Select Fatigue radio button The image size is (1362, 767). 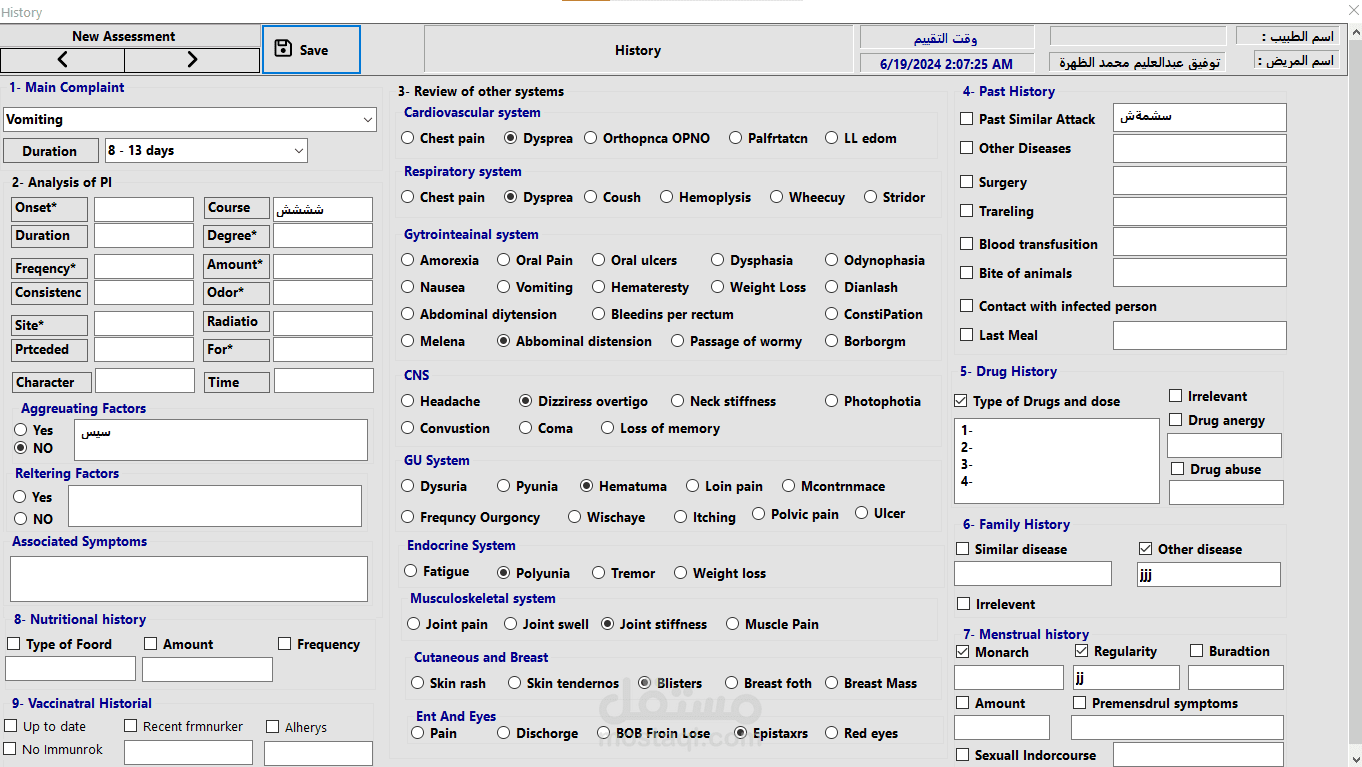[411, 571]
